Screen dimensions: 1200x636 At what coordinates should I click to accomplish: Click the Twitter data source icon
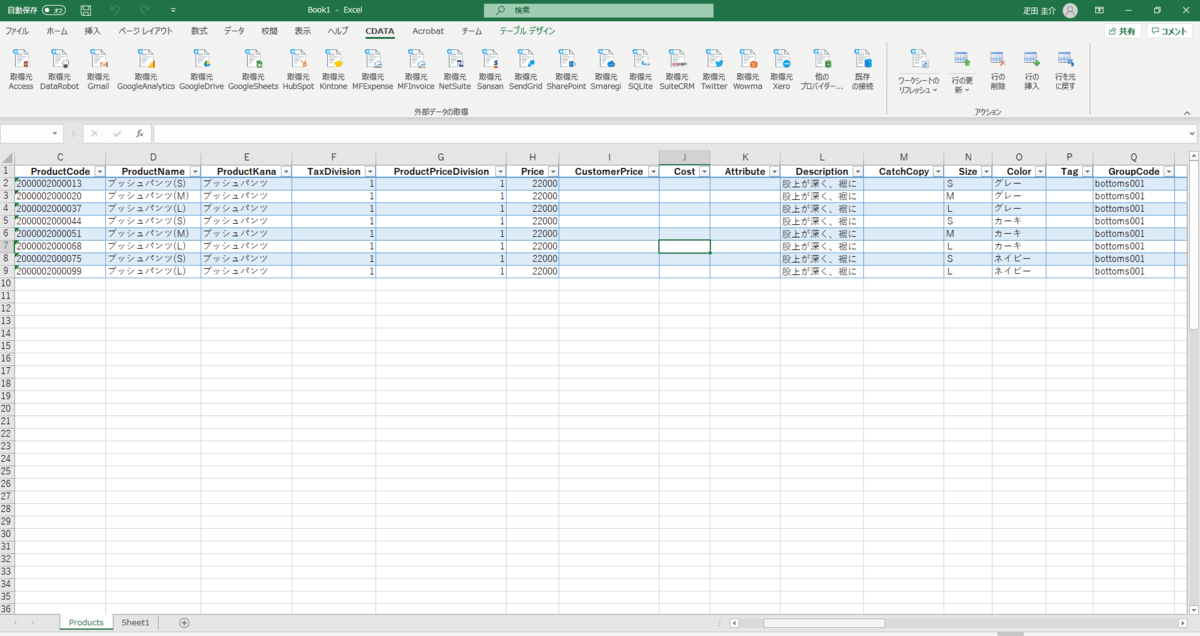[x=713, y=60]
